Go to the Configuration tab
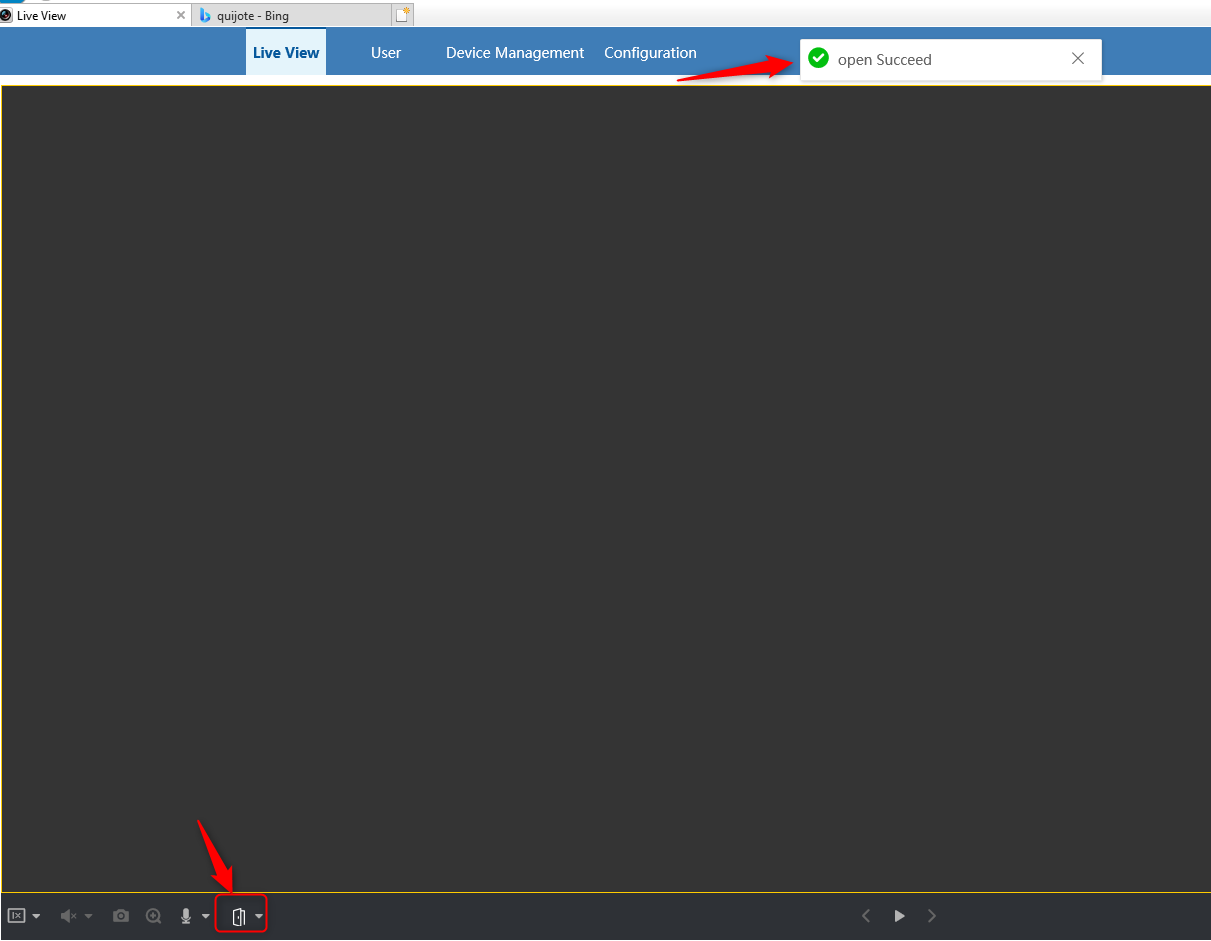Image resolution: width=1211 pixels, height=941 pixels. 650,53
